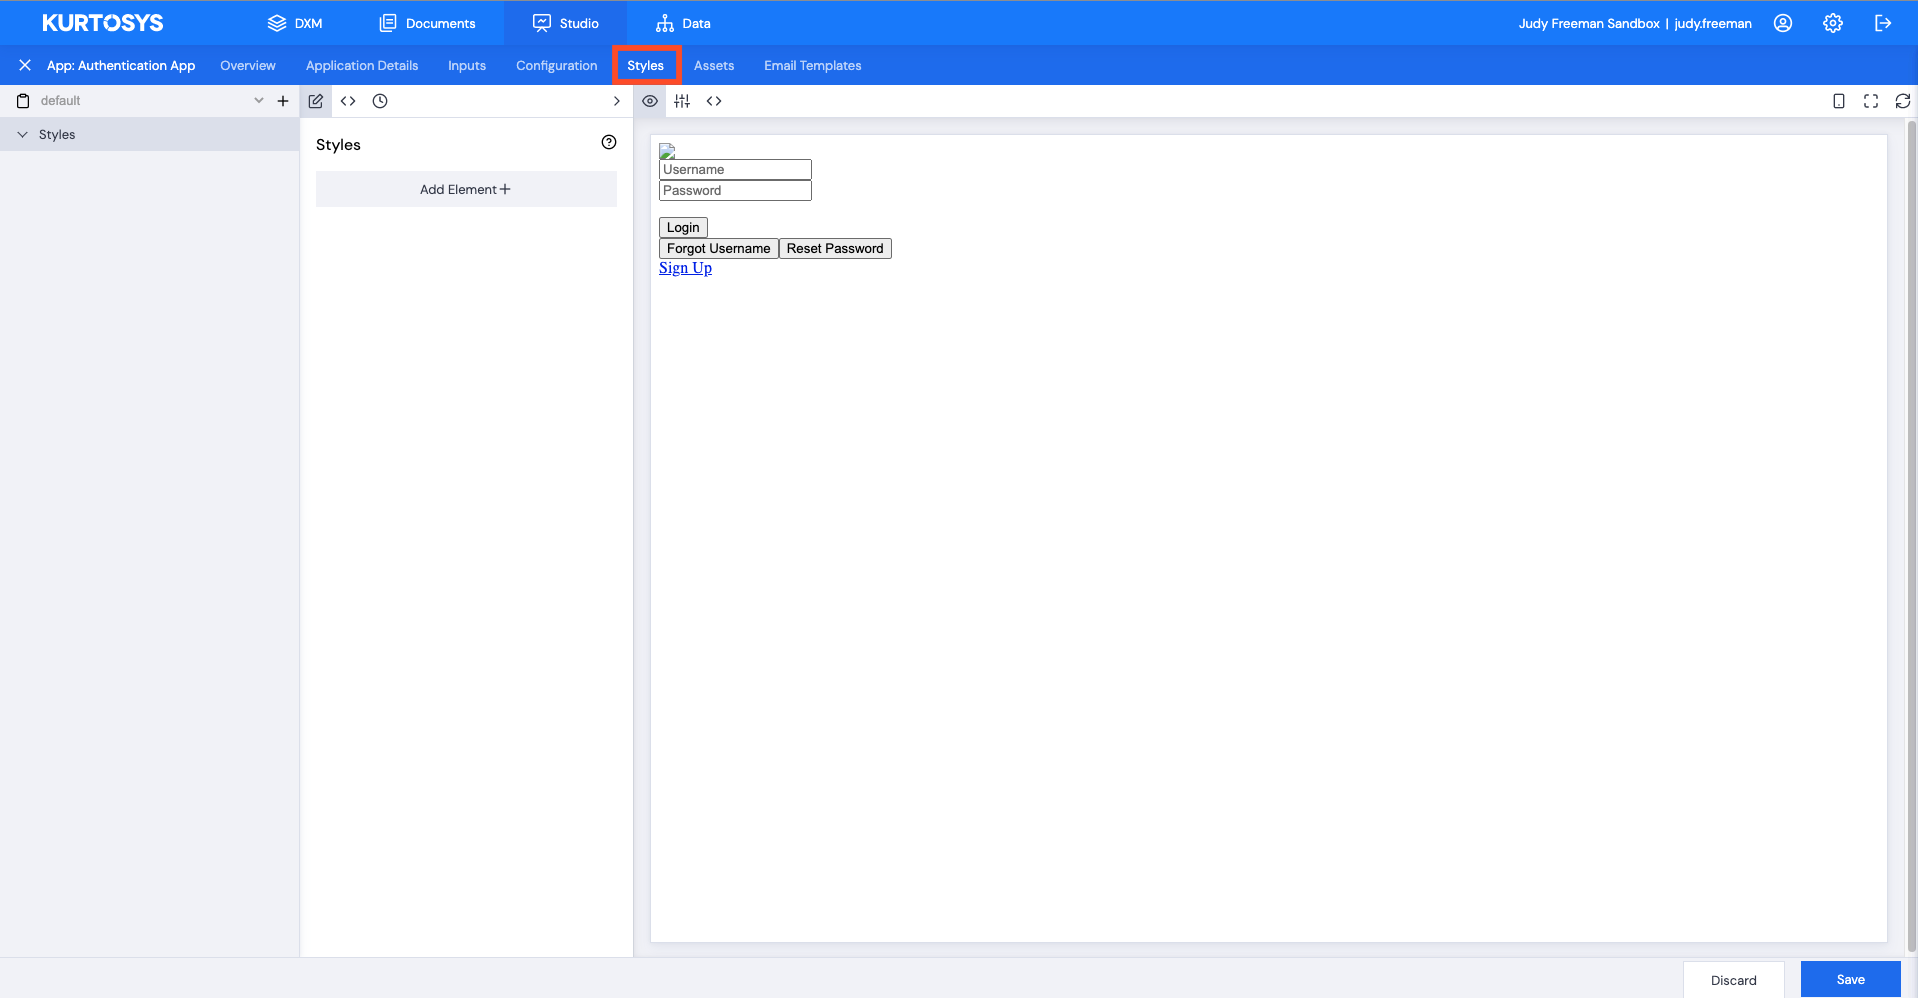Click the edit pencil icon near default

click(315, 100)
